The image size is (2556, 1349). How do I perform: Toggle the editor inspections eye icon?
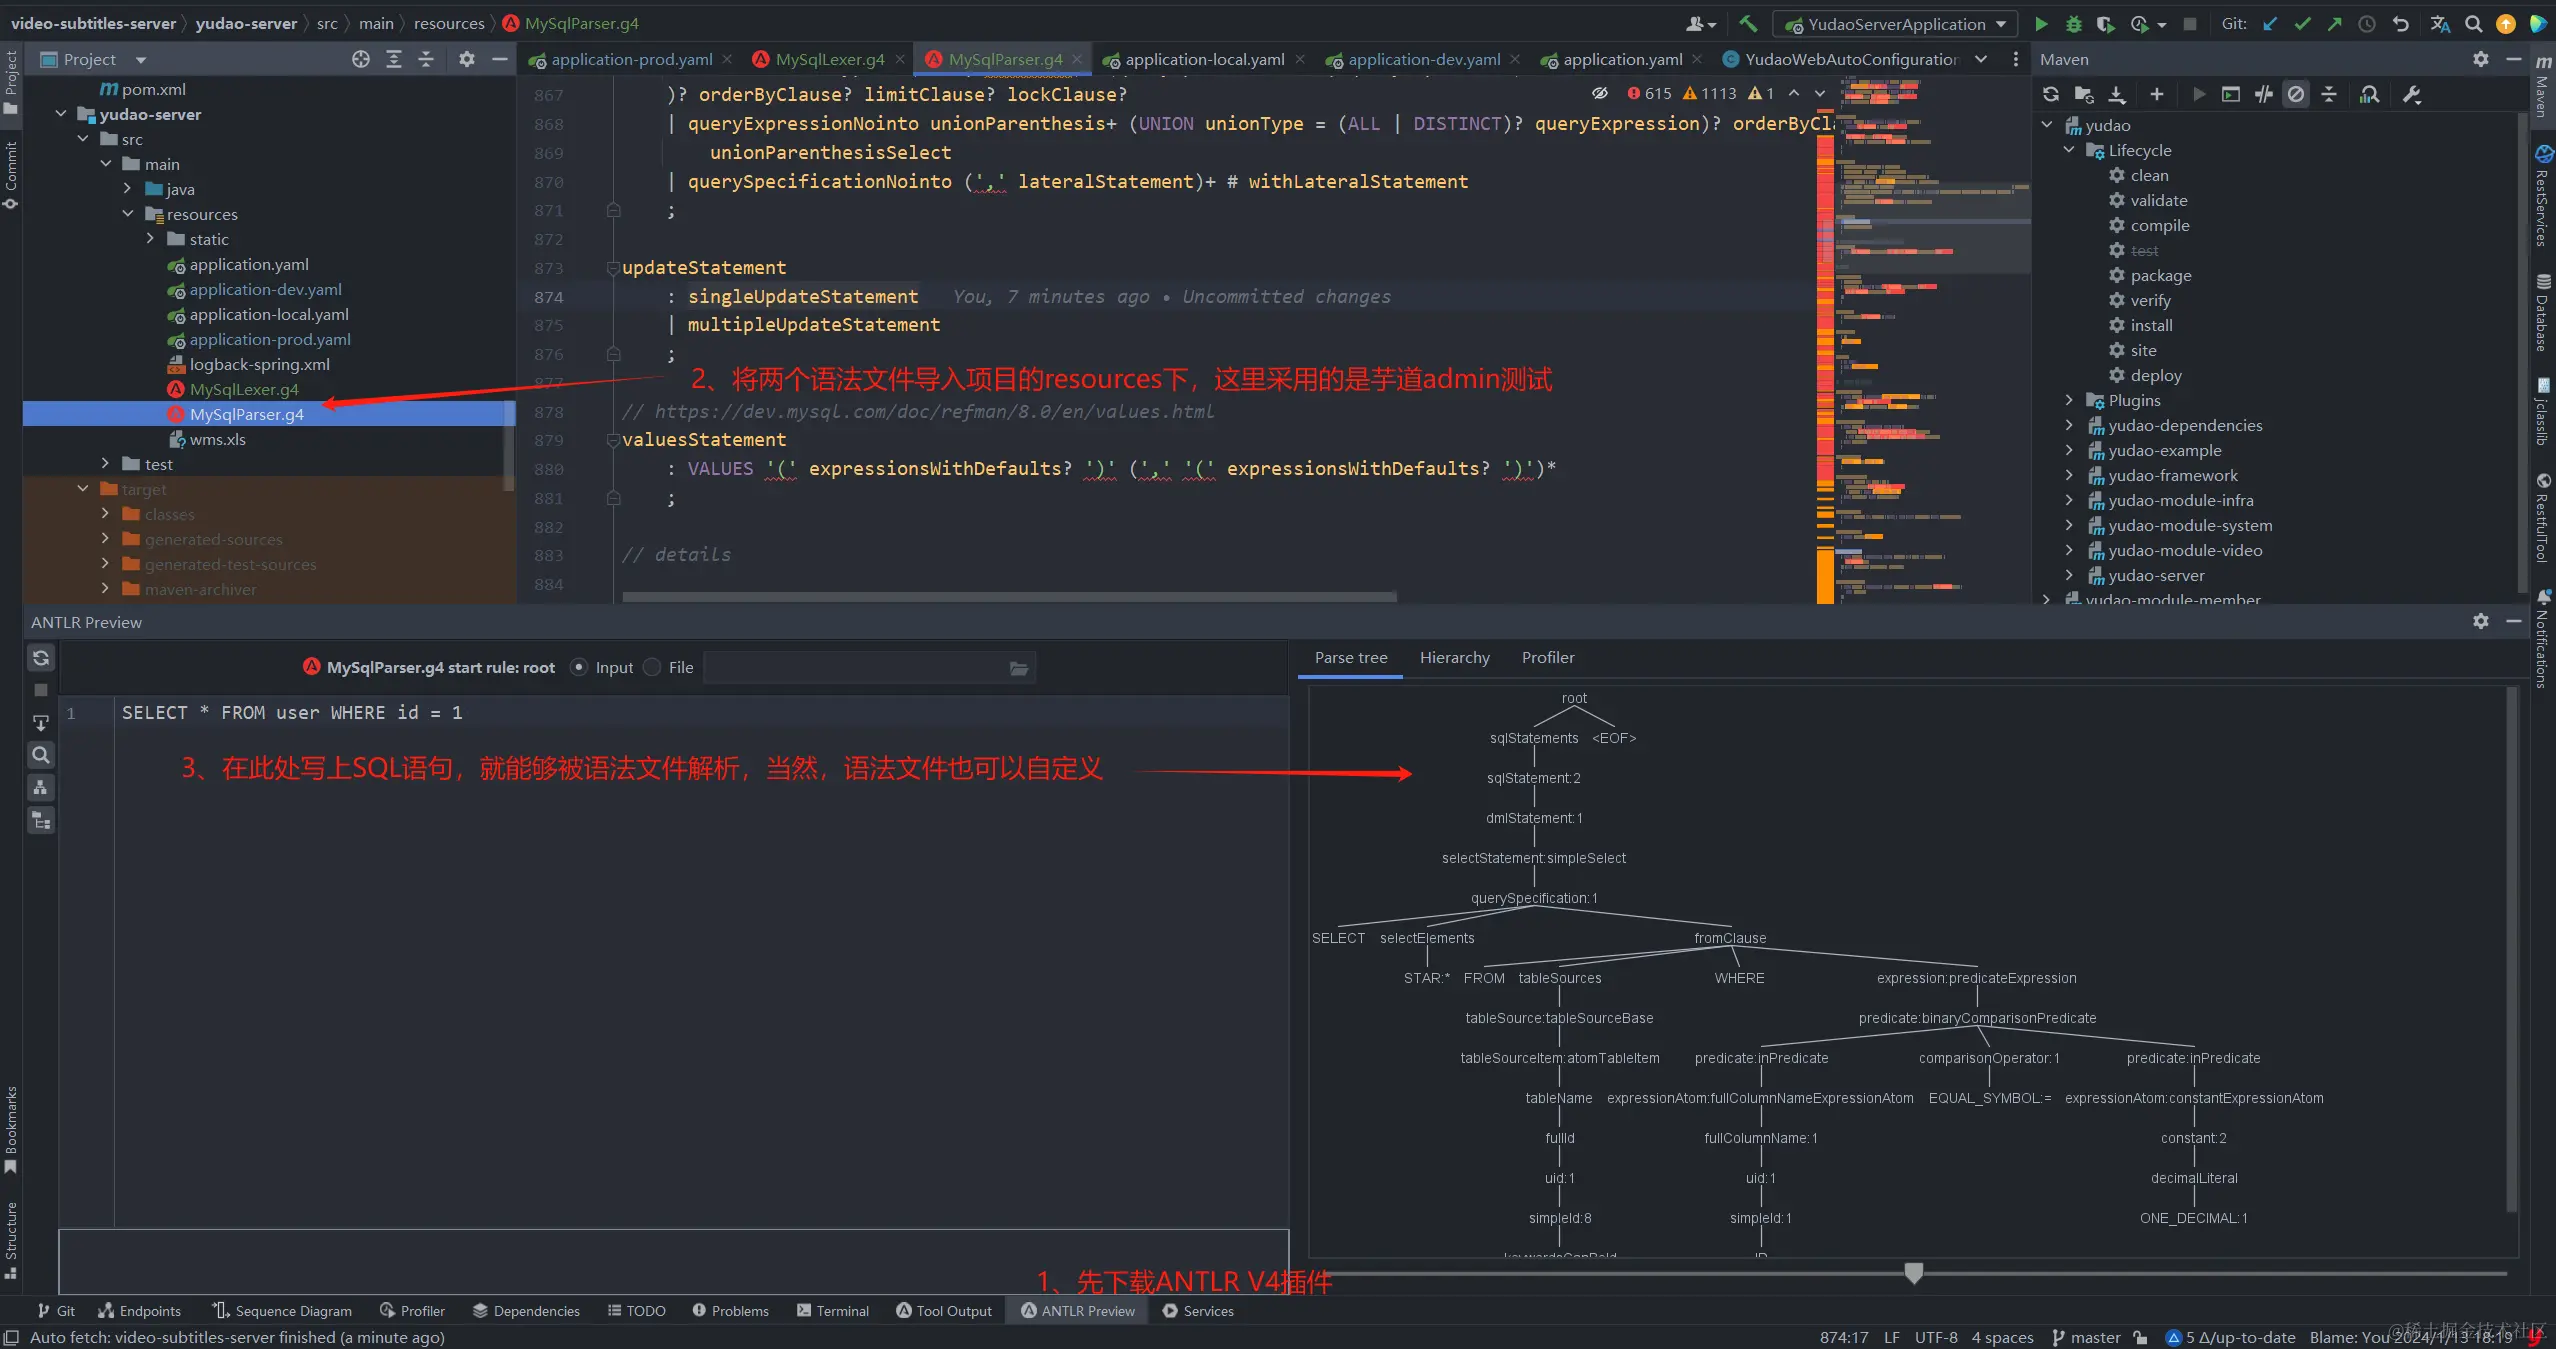1600,93
